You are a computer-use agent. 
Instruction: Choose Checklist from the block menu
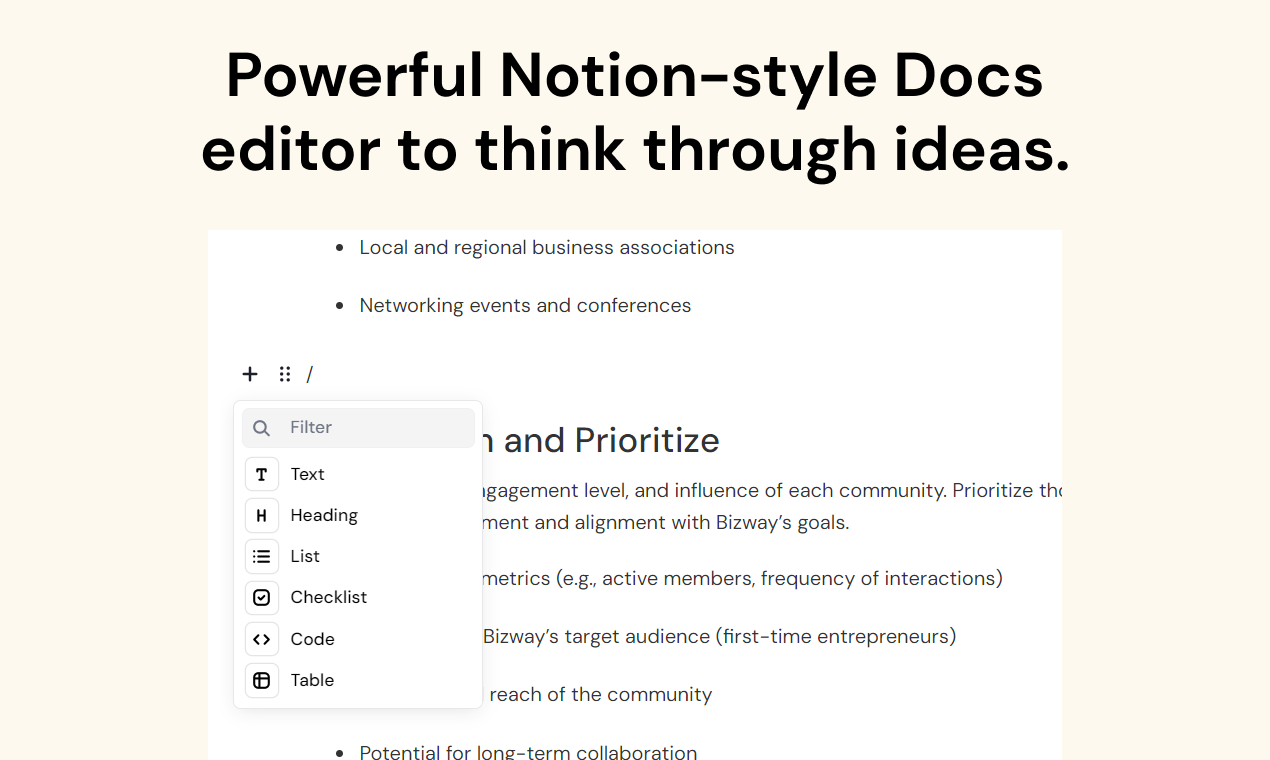tap(358, 597)
